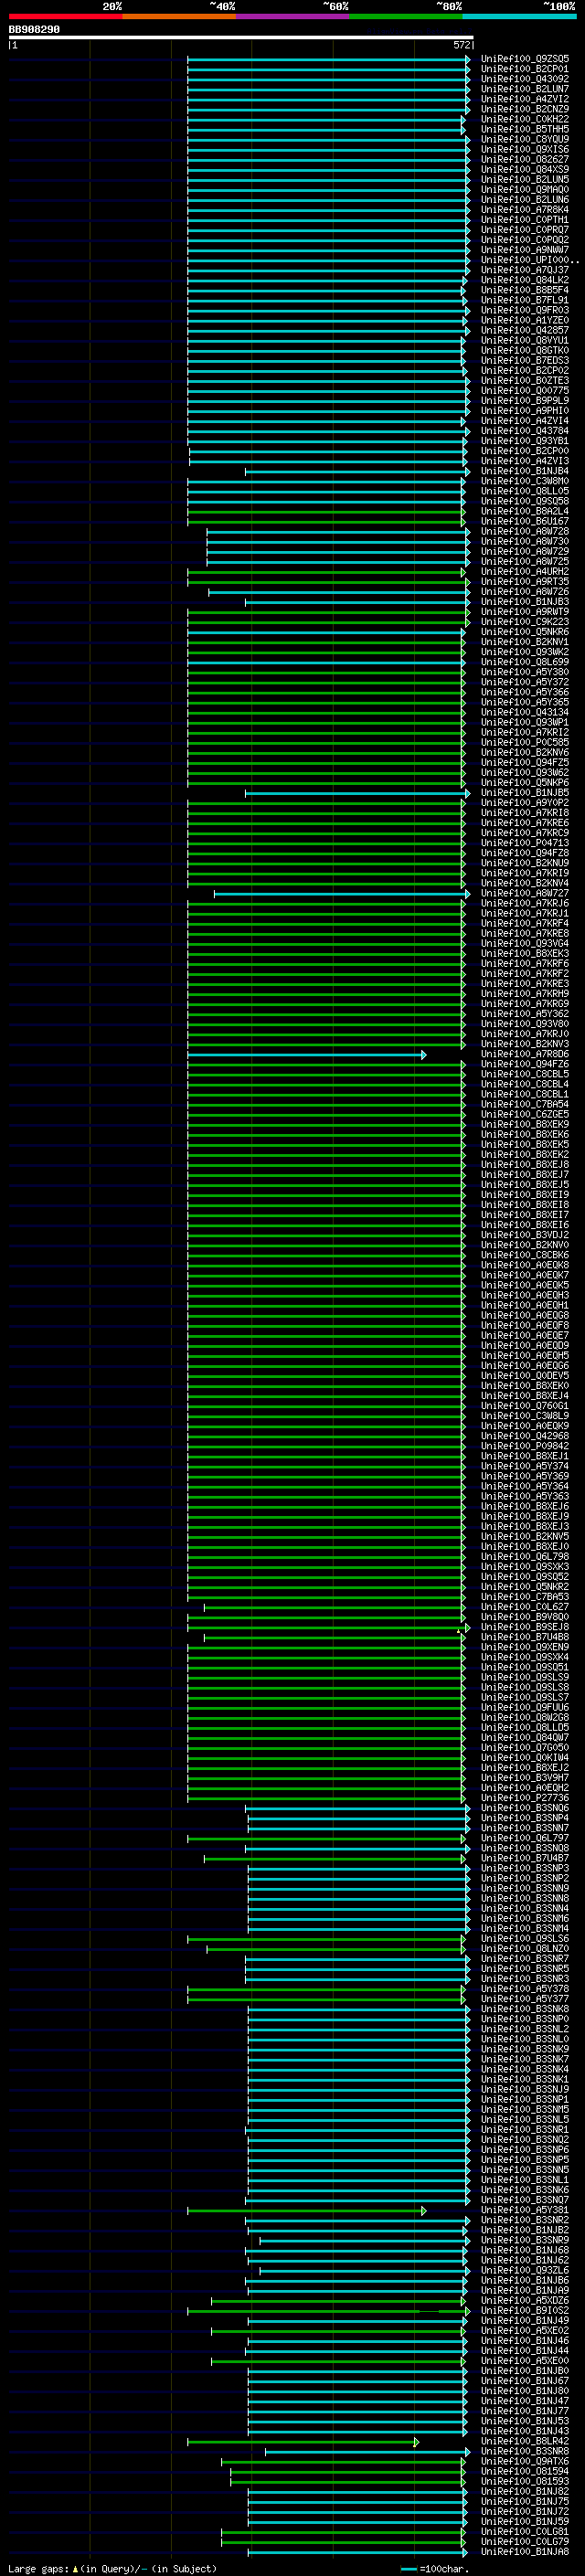Select hit label UniRef100_A0EQG8
This screenshot has width=585, height=2576.
(525, 1316)
